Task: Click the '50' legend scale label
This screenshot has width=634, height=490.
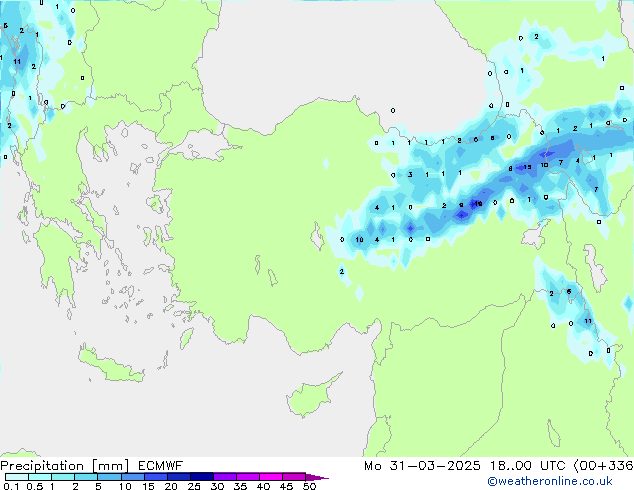Action: 309,486
